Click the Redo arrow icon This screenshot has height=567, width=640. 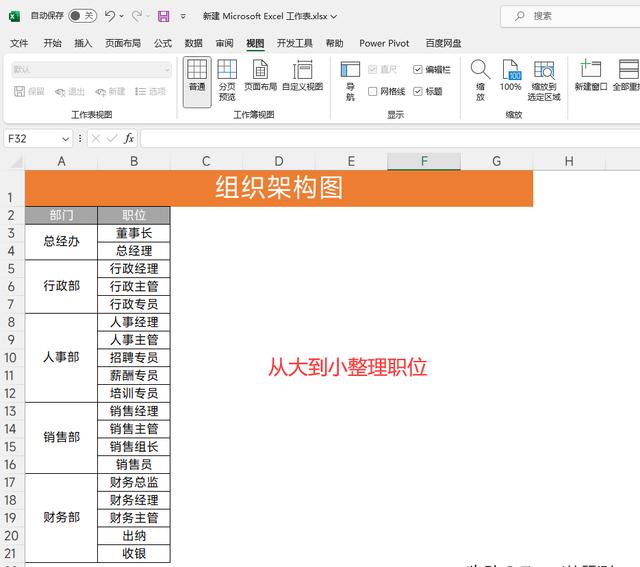click(x=137, y=16)
